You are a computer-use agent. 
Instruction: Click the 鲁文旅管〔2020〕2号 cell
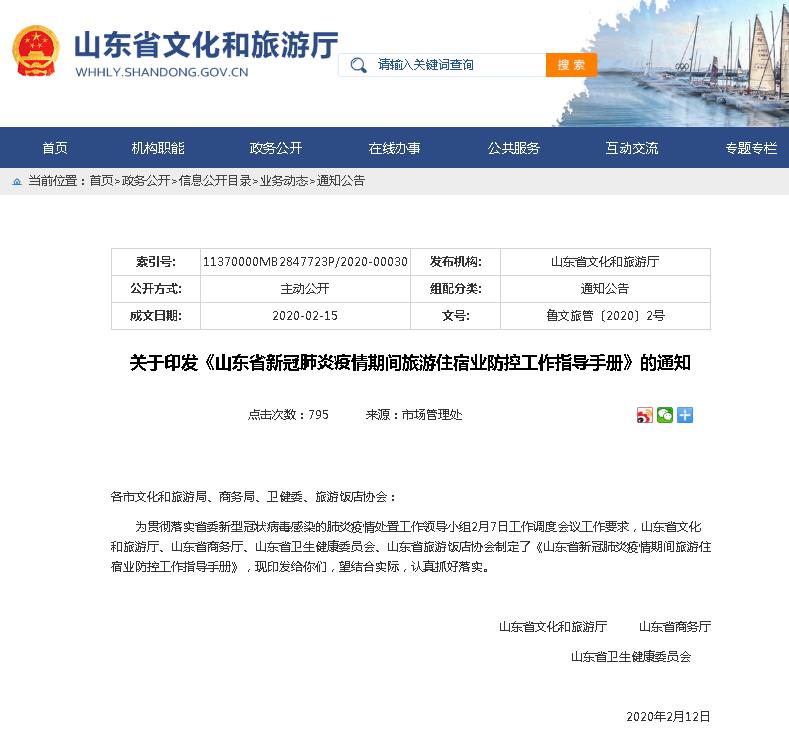(x=605, y=316)
